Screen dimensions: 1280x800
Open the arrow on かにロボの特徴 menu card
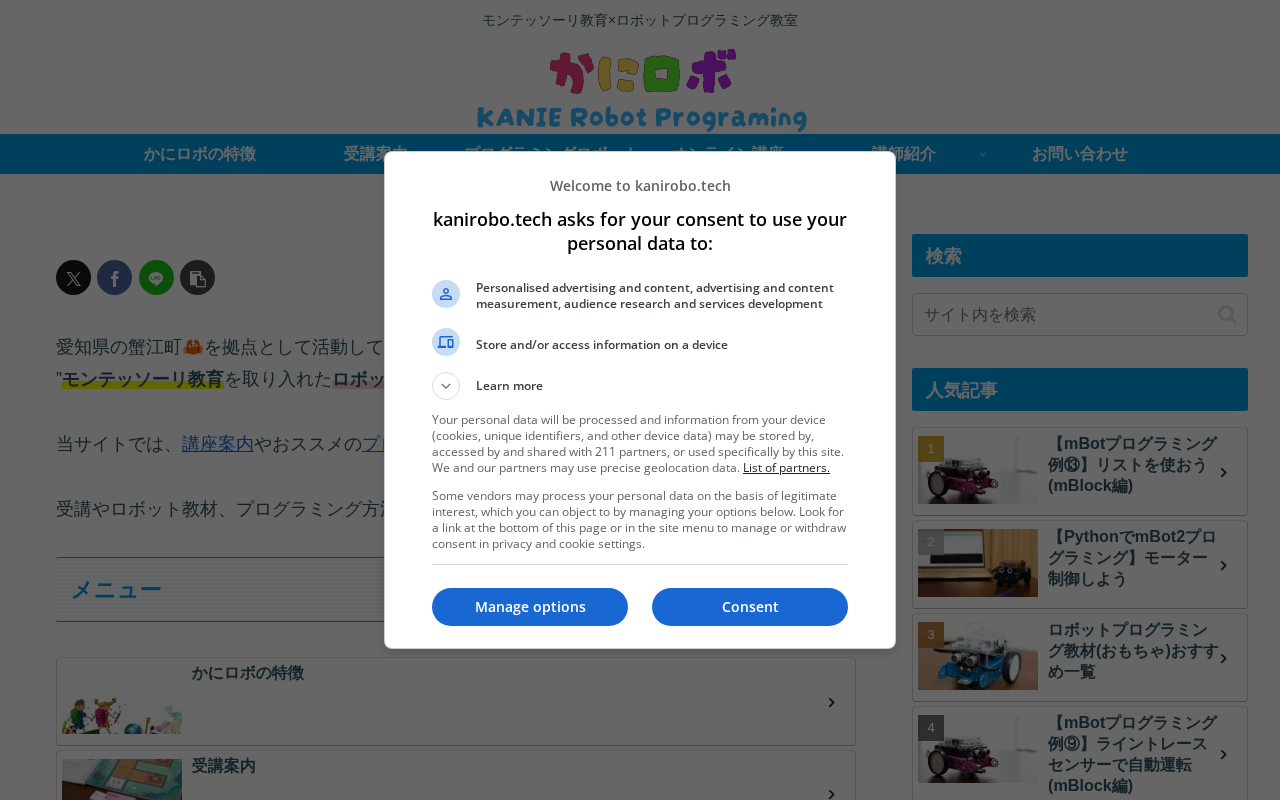[x=831, y=703]
